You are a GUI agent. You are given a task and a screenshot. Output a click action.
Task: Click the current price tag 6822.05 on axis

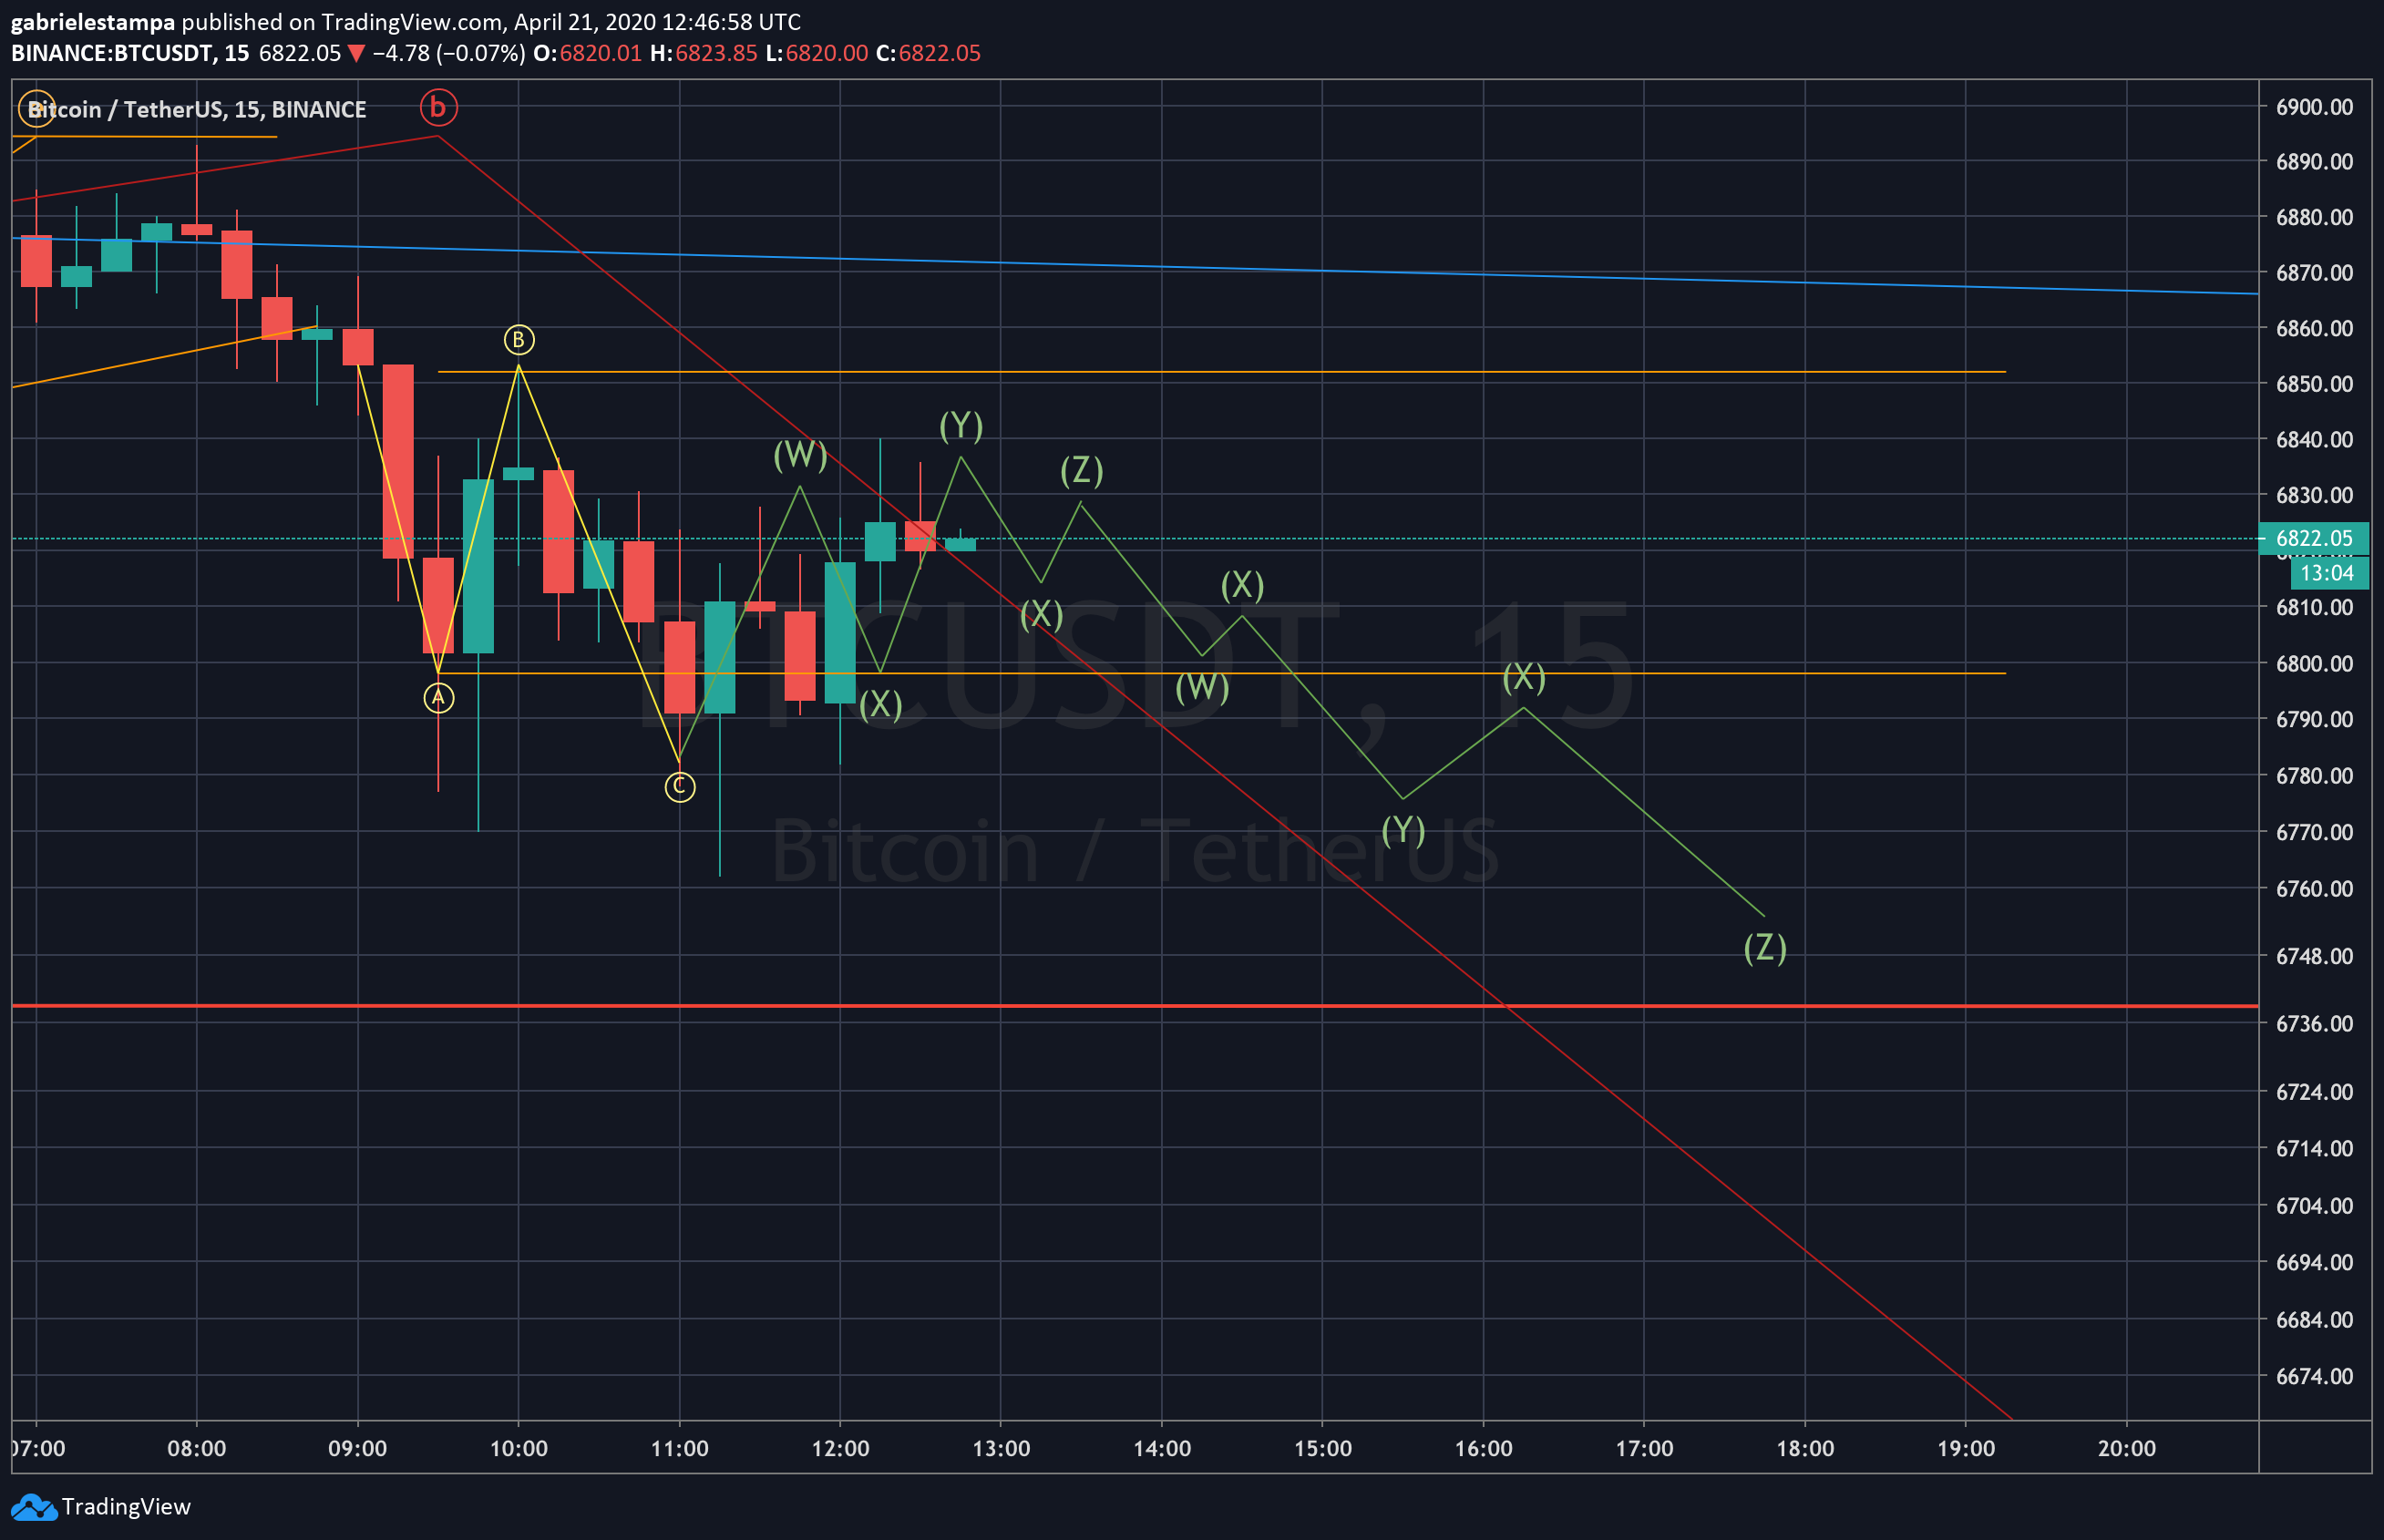(x=2313, y=538)
